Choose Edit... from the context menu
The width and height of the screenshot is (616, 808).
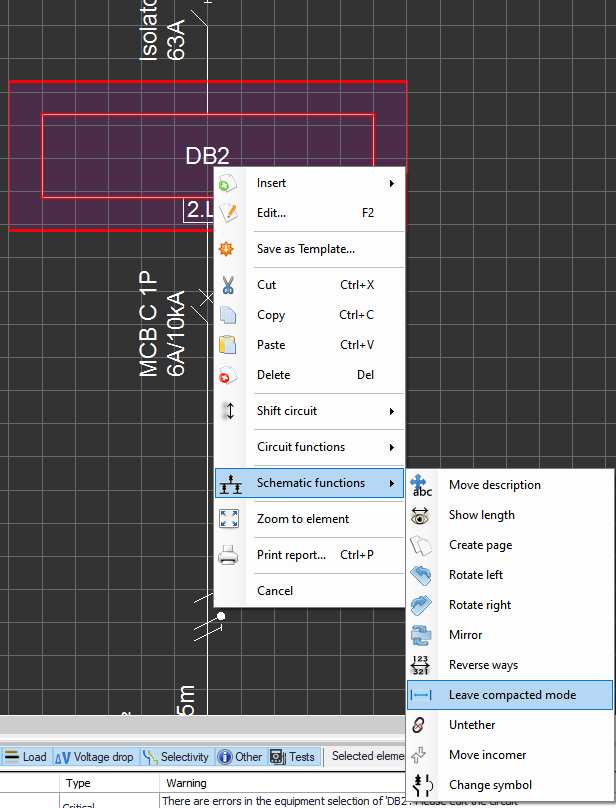[309, 213]
